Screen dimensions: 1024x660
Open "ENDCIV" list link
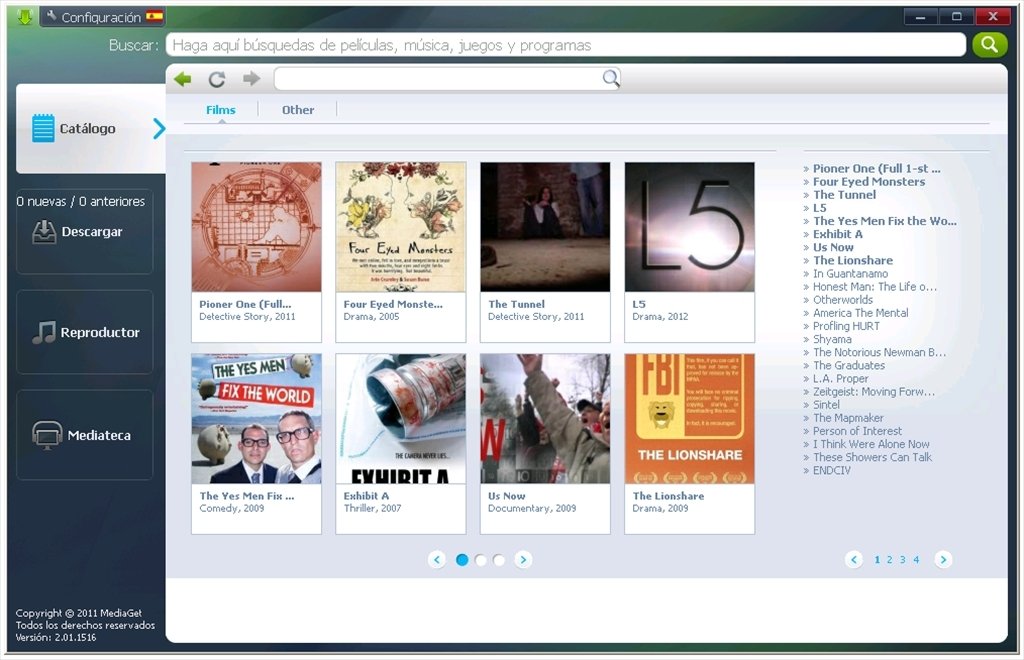pyautogui.click(x=831, y=470)
